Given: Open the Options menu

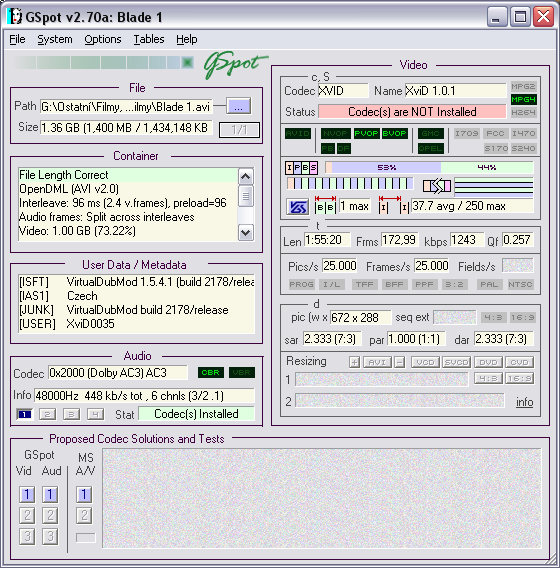Looking at the screenshot, I should click(x=103, y=39).
